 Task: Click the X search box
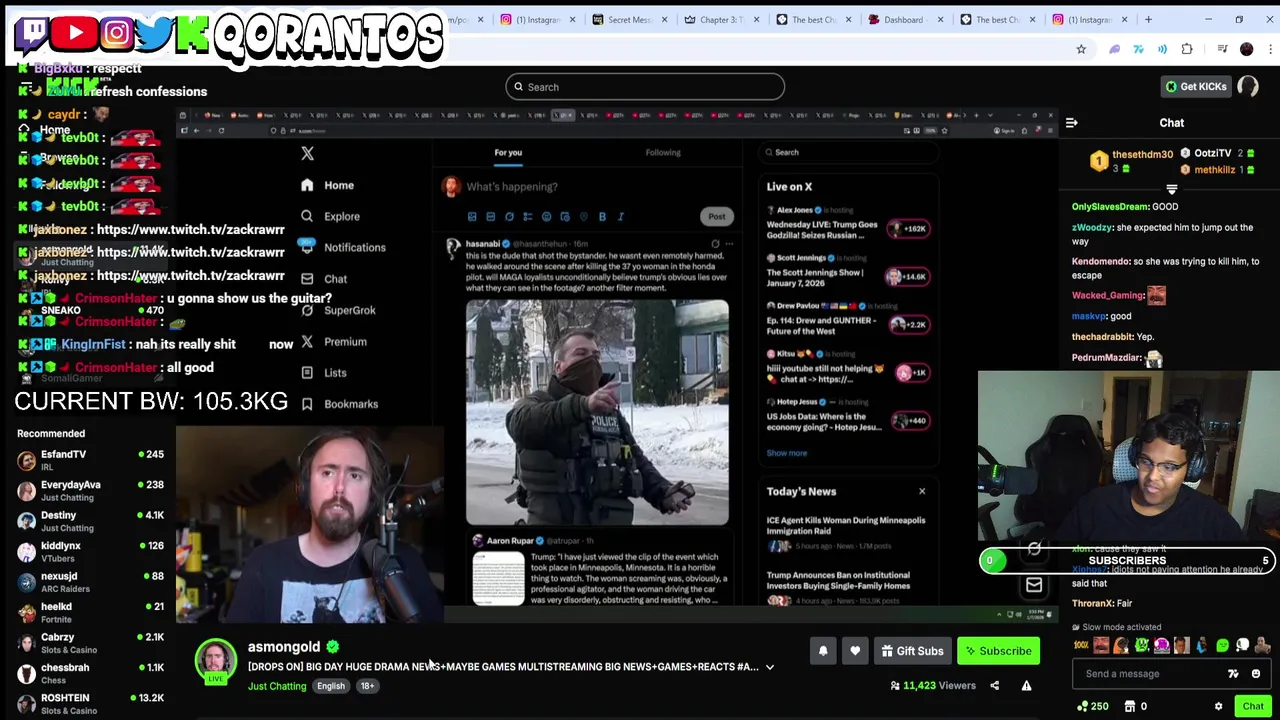848,152
